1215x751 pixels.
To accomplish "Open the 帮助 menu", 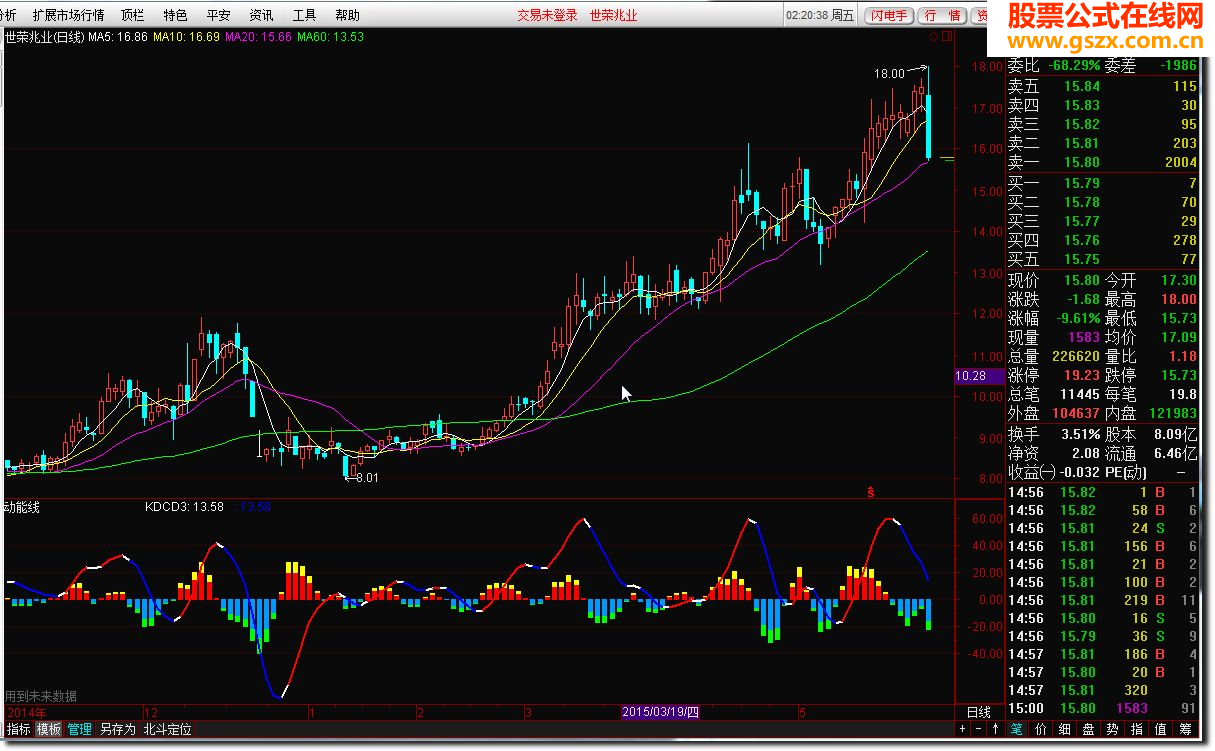I will (x=347, y=15).
